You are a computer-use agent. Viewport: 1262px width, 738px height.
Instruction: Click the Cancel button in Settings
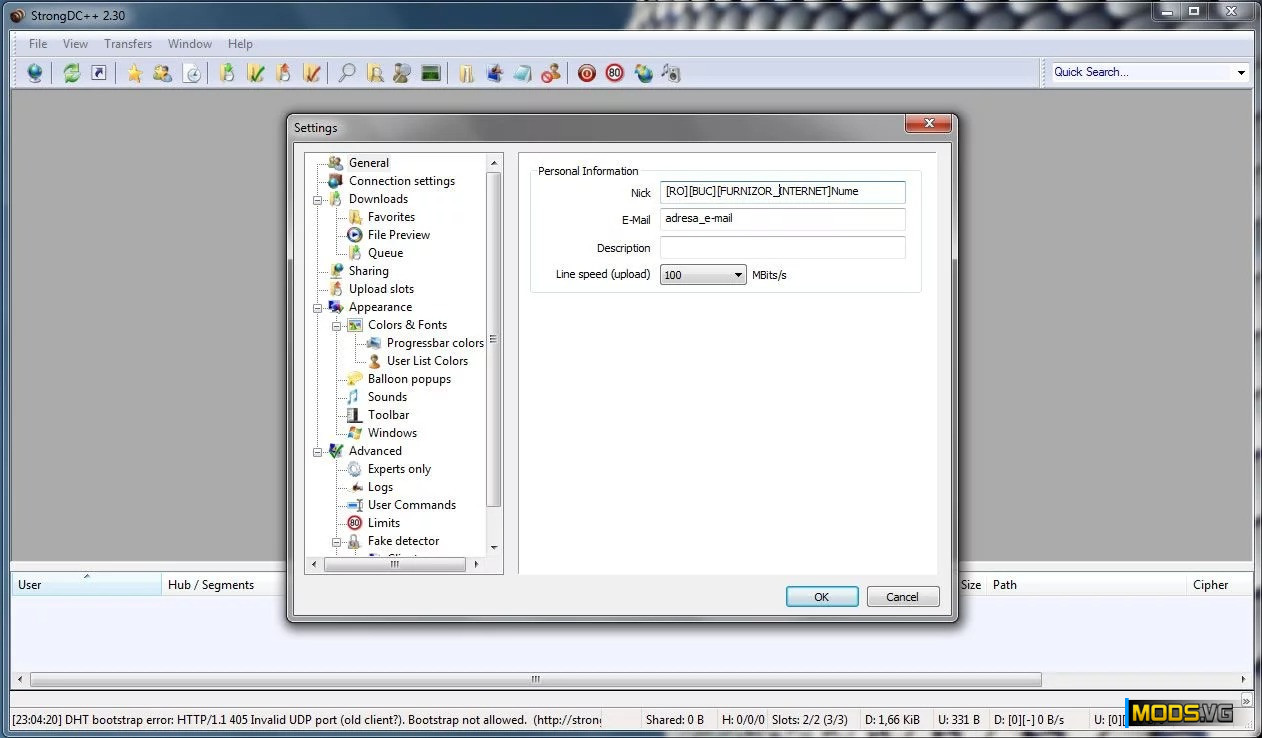point(901,597)
